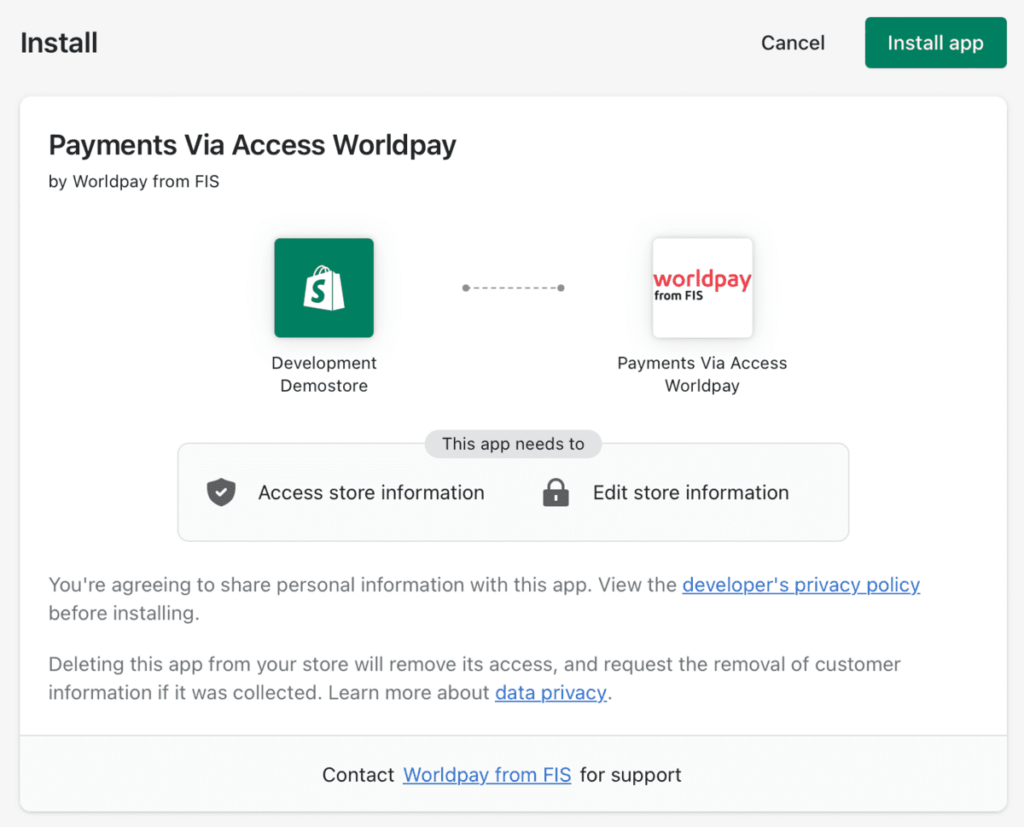Click the Payments Via Access Worldpay heading
Image resolution: width=1024 pixels, height=827 pixels.
click(x=251, y=145)
